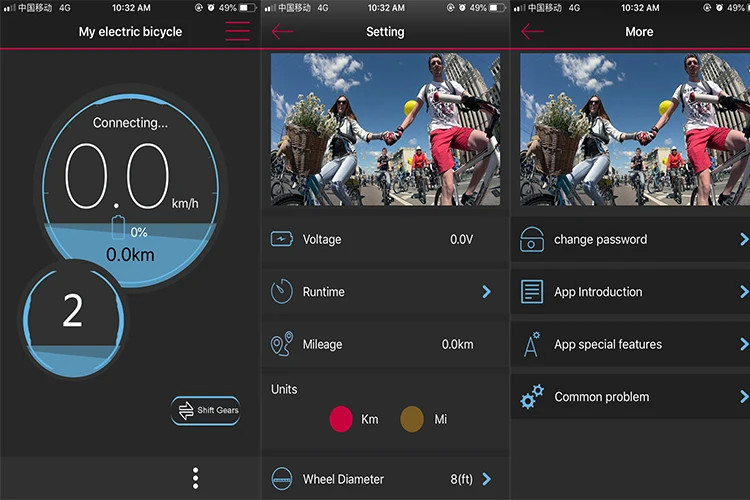Tap the Mi unit label

(x=441, y=419)
